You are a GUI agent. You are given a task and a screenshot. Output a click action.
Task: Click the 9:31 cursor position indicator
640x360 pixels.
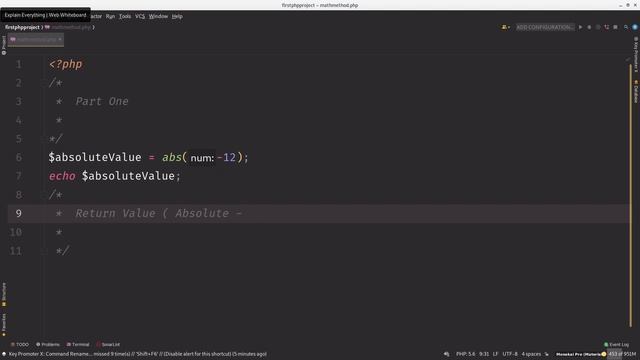[x=484, y=354]
